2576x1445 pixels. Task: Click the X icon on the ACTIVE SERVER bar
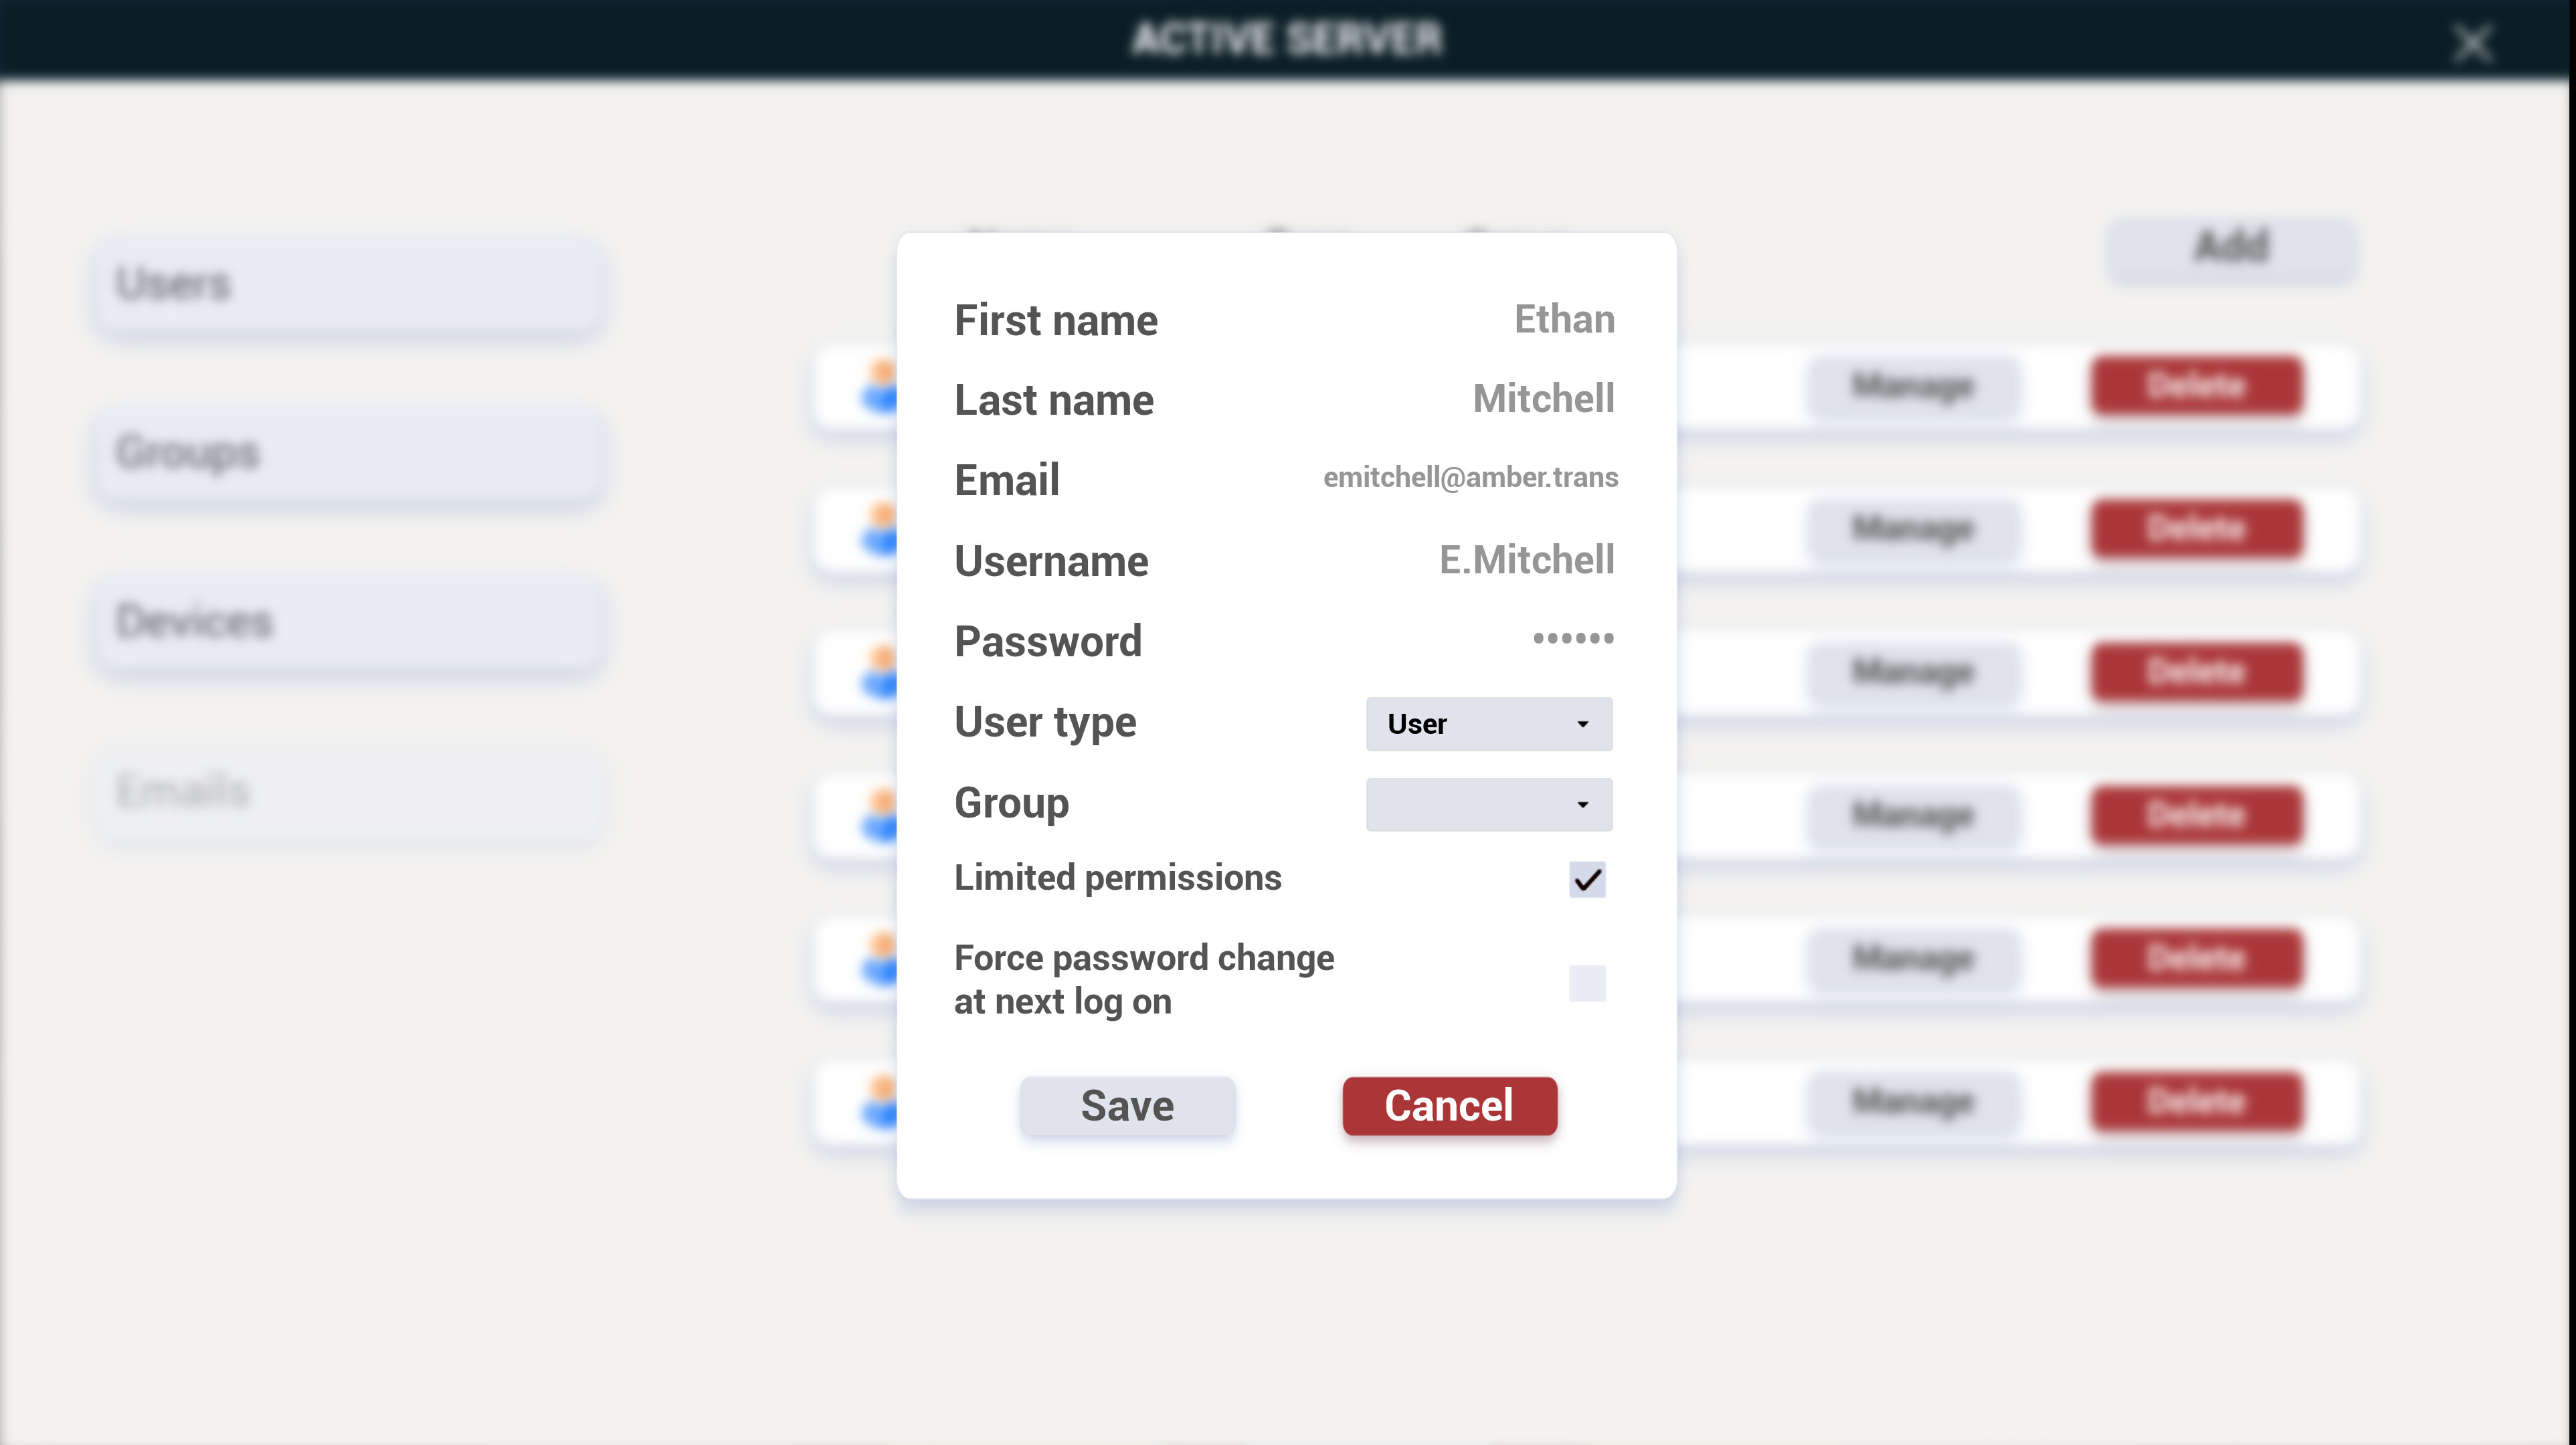2472,43
